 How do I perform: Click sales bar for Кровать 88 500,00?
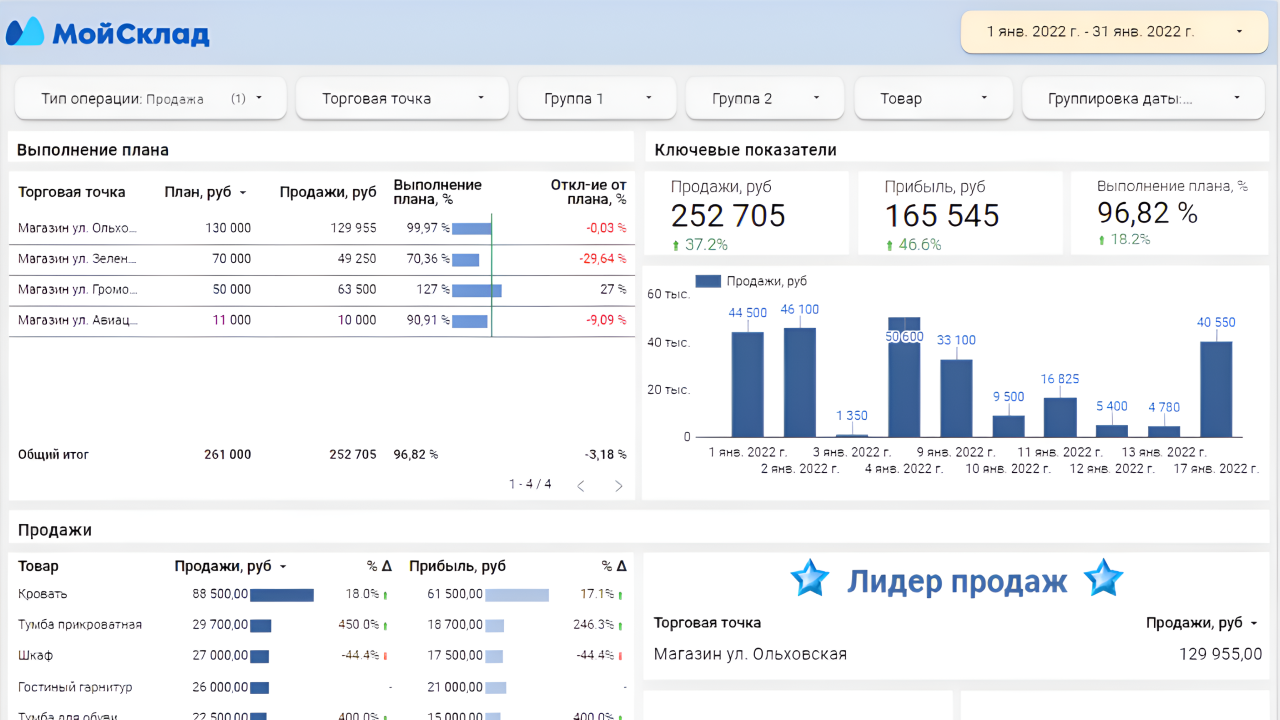coord(282,594)
